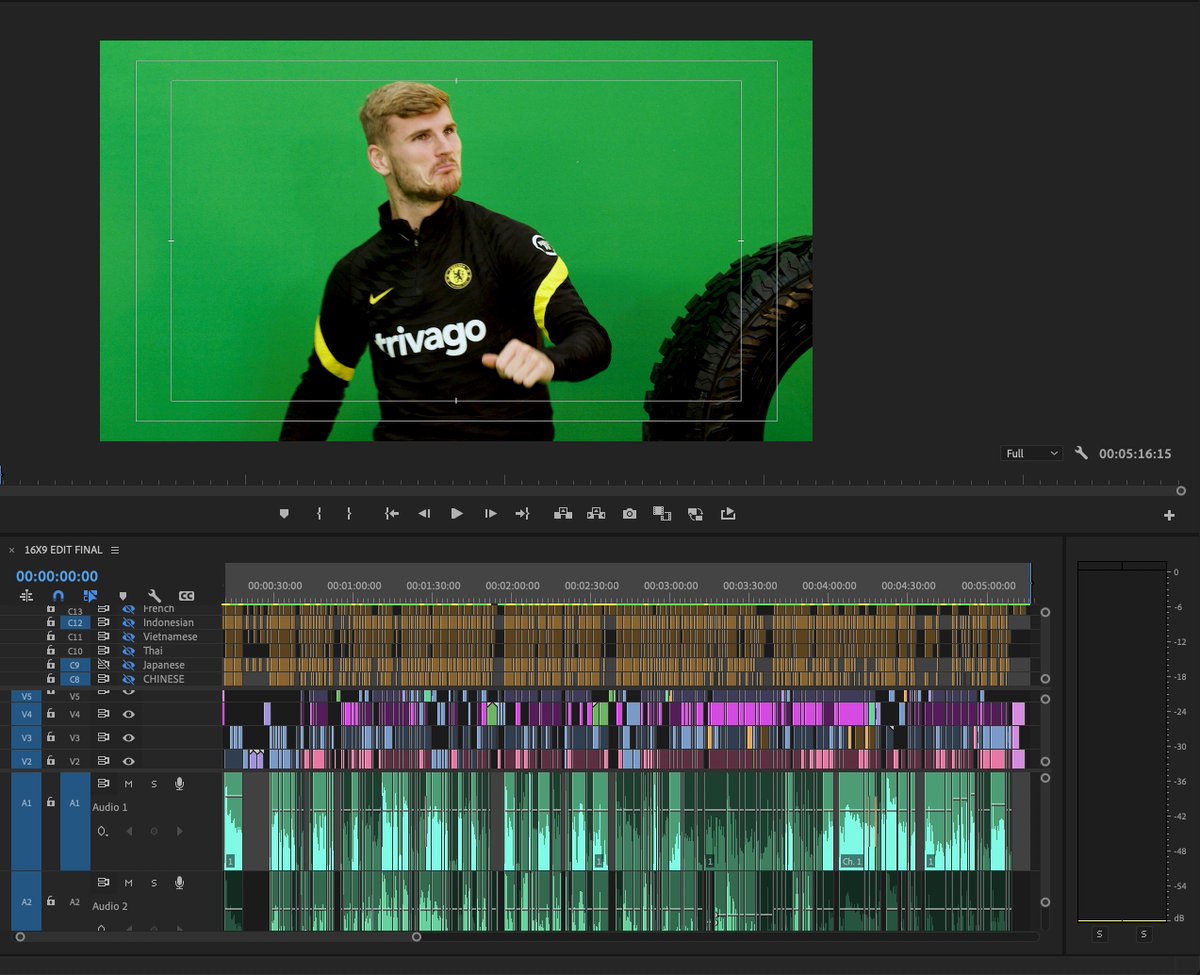Toggle V2 source patching
1200x975 pixels.
[26, 761]
